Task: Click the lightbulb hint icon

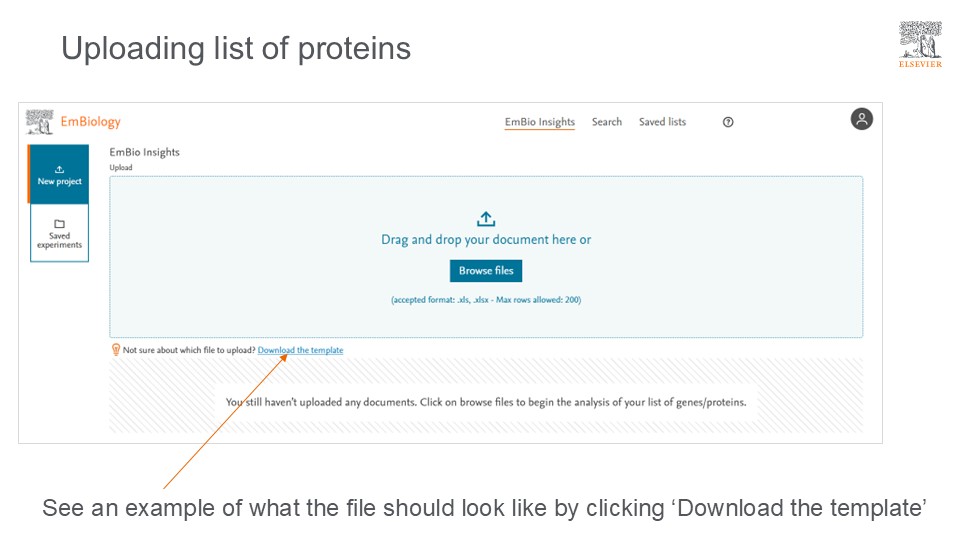Action: coord(116,350)
